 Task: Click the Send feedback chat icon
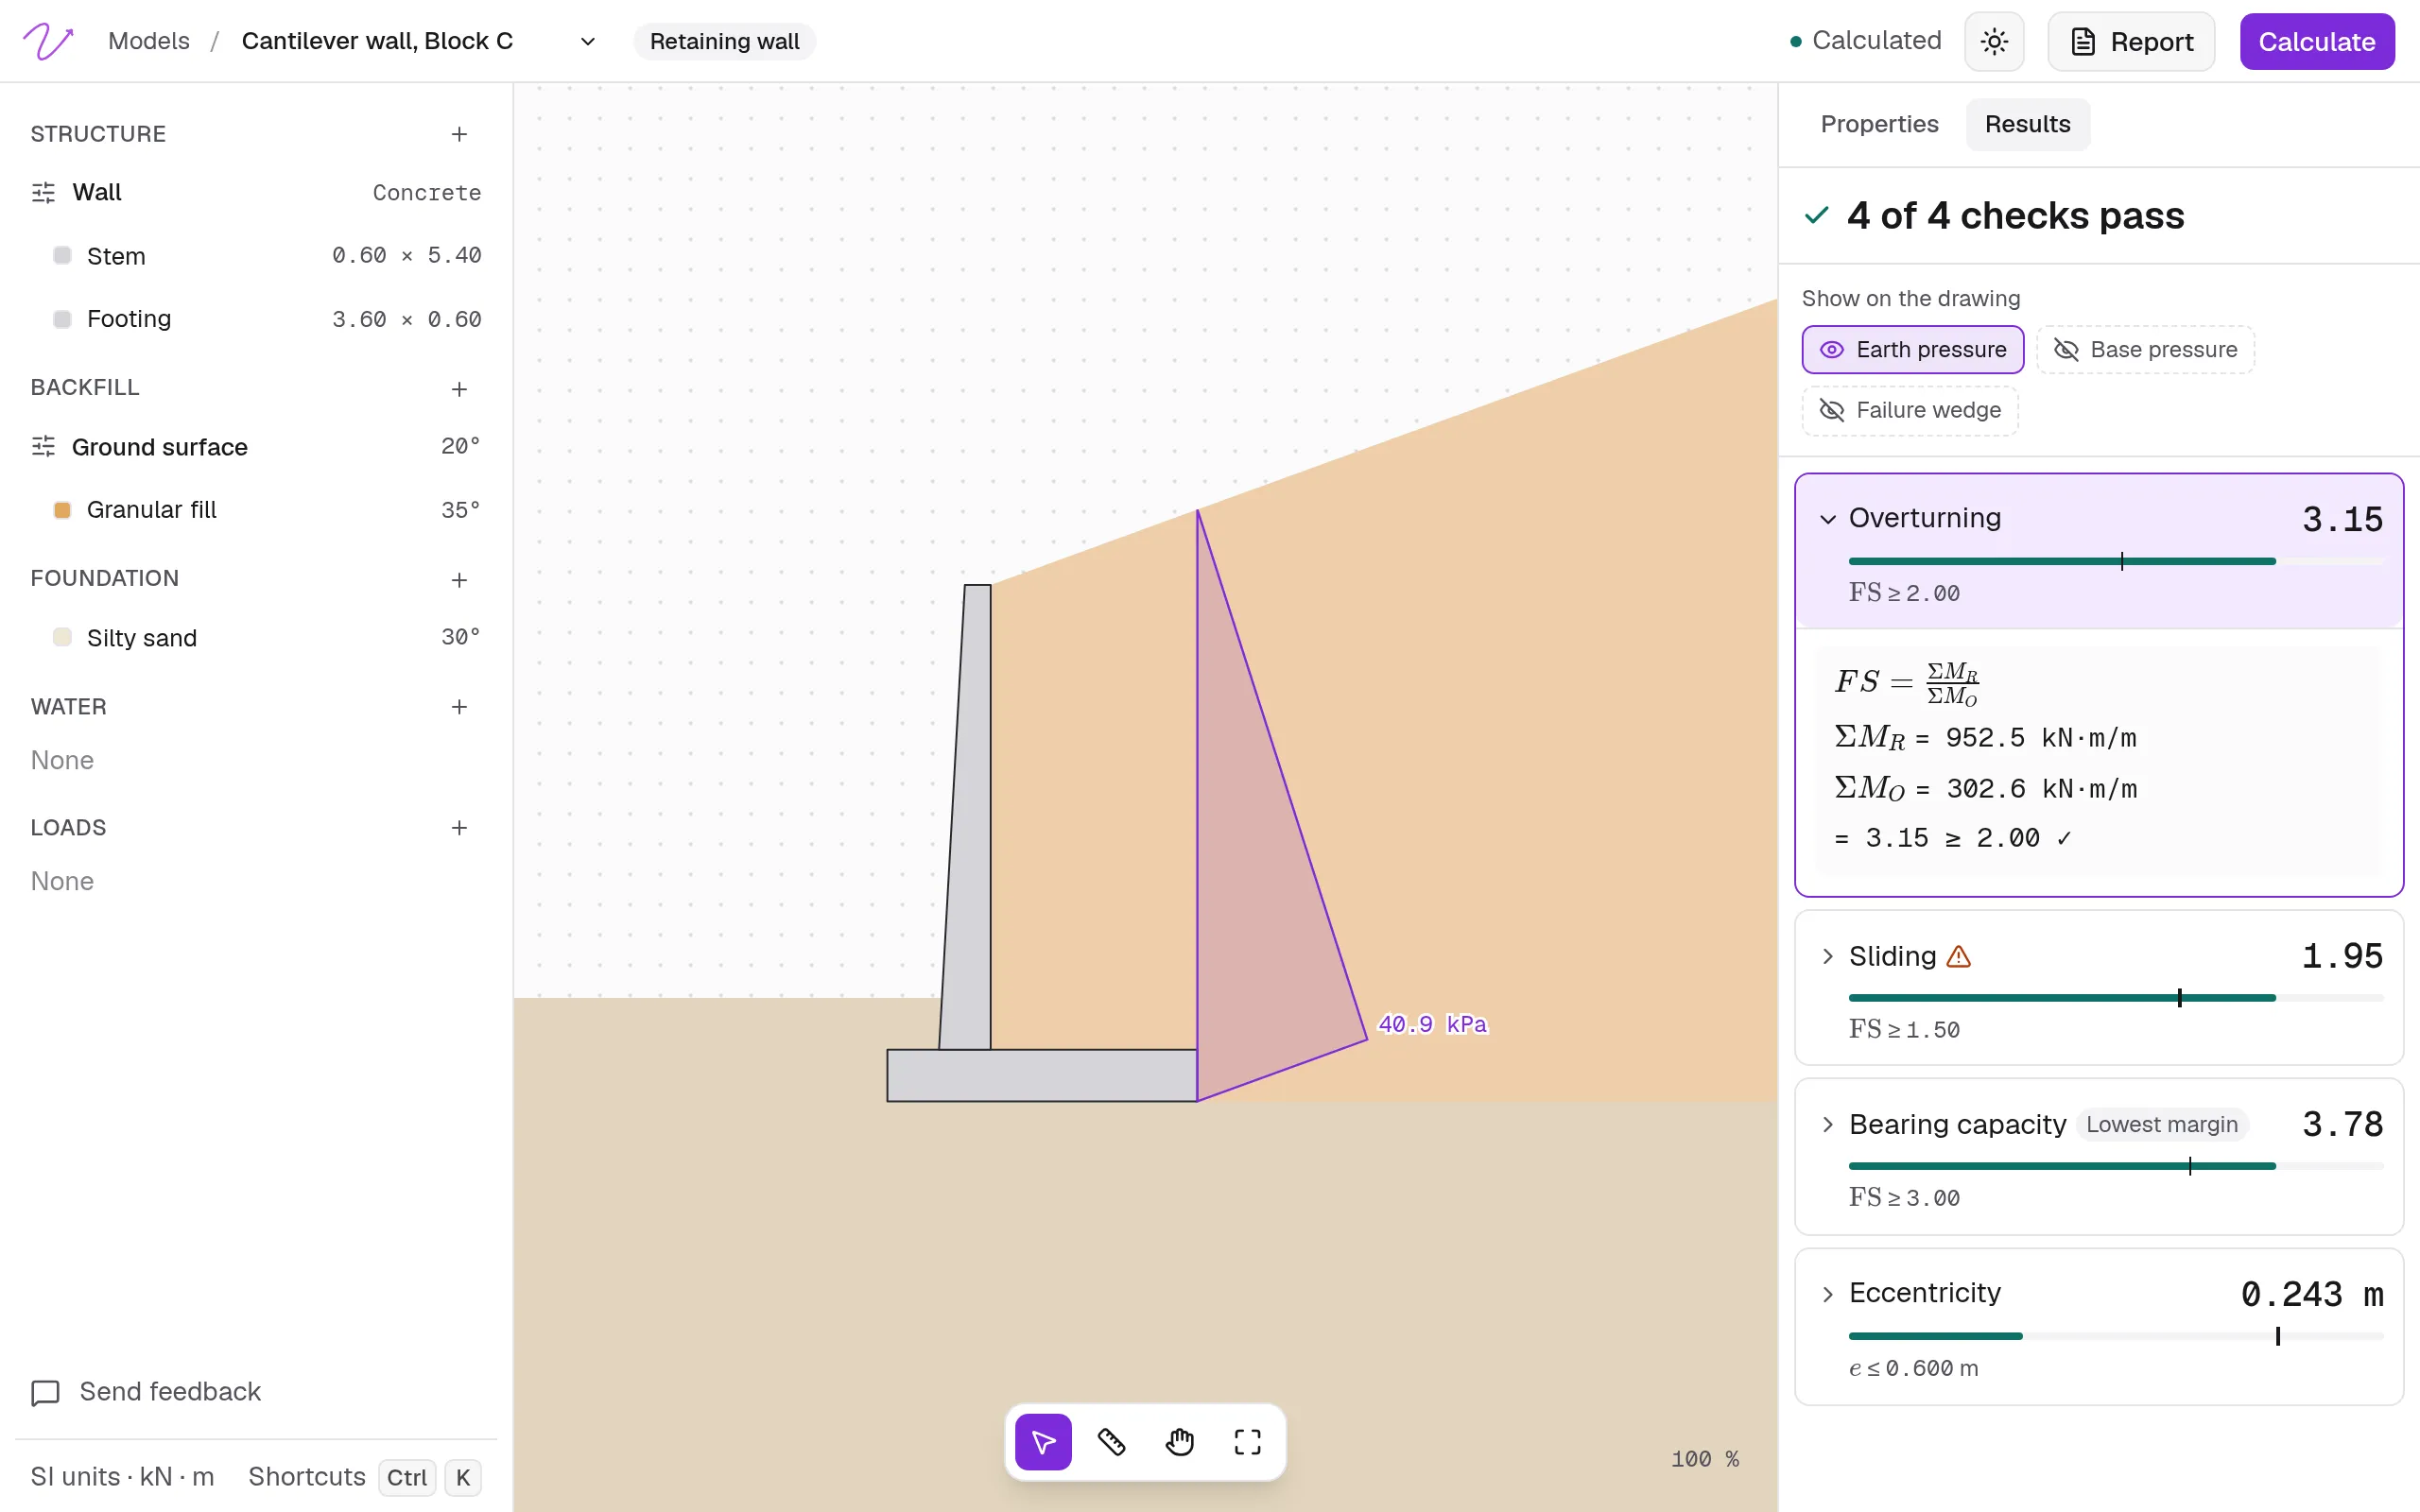click(45, 1393)
